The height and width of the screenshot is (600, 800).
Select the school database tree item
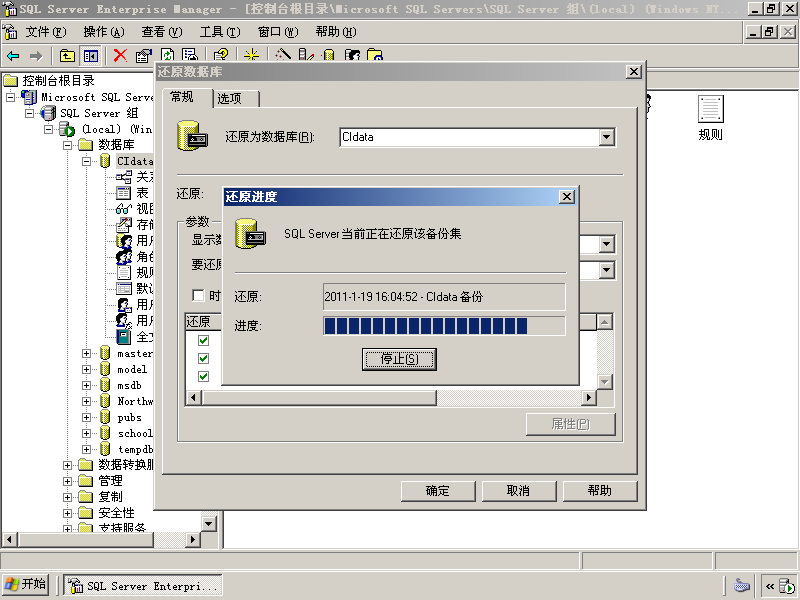[135, 433]
